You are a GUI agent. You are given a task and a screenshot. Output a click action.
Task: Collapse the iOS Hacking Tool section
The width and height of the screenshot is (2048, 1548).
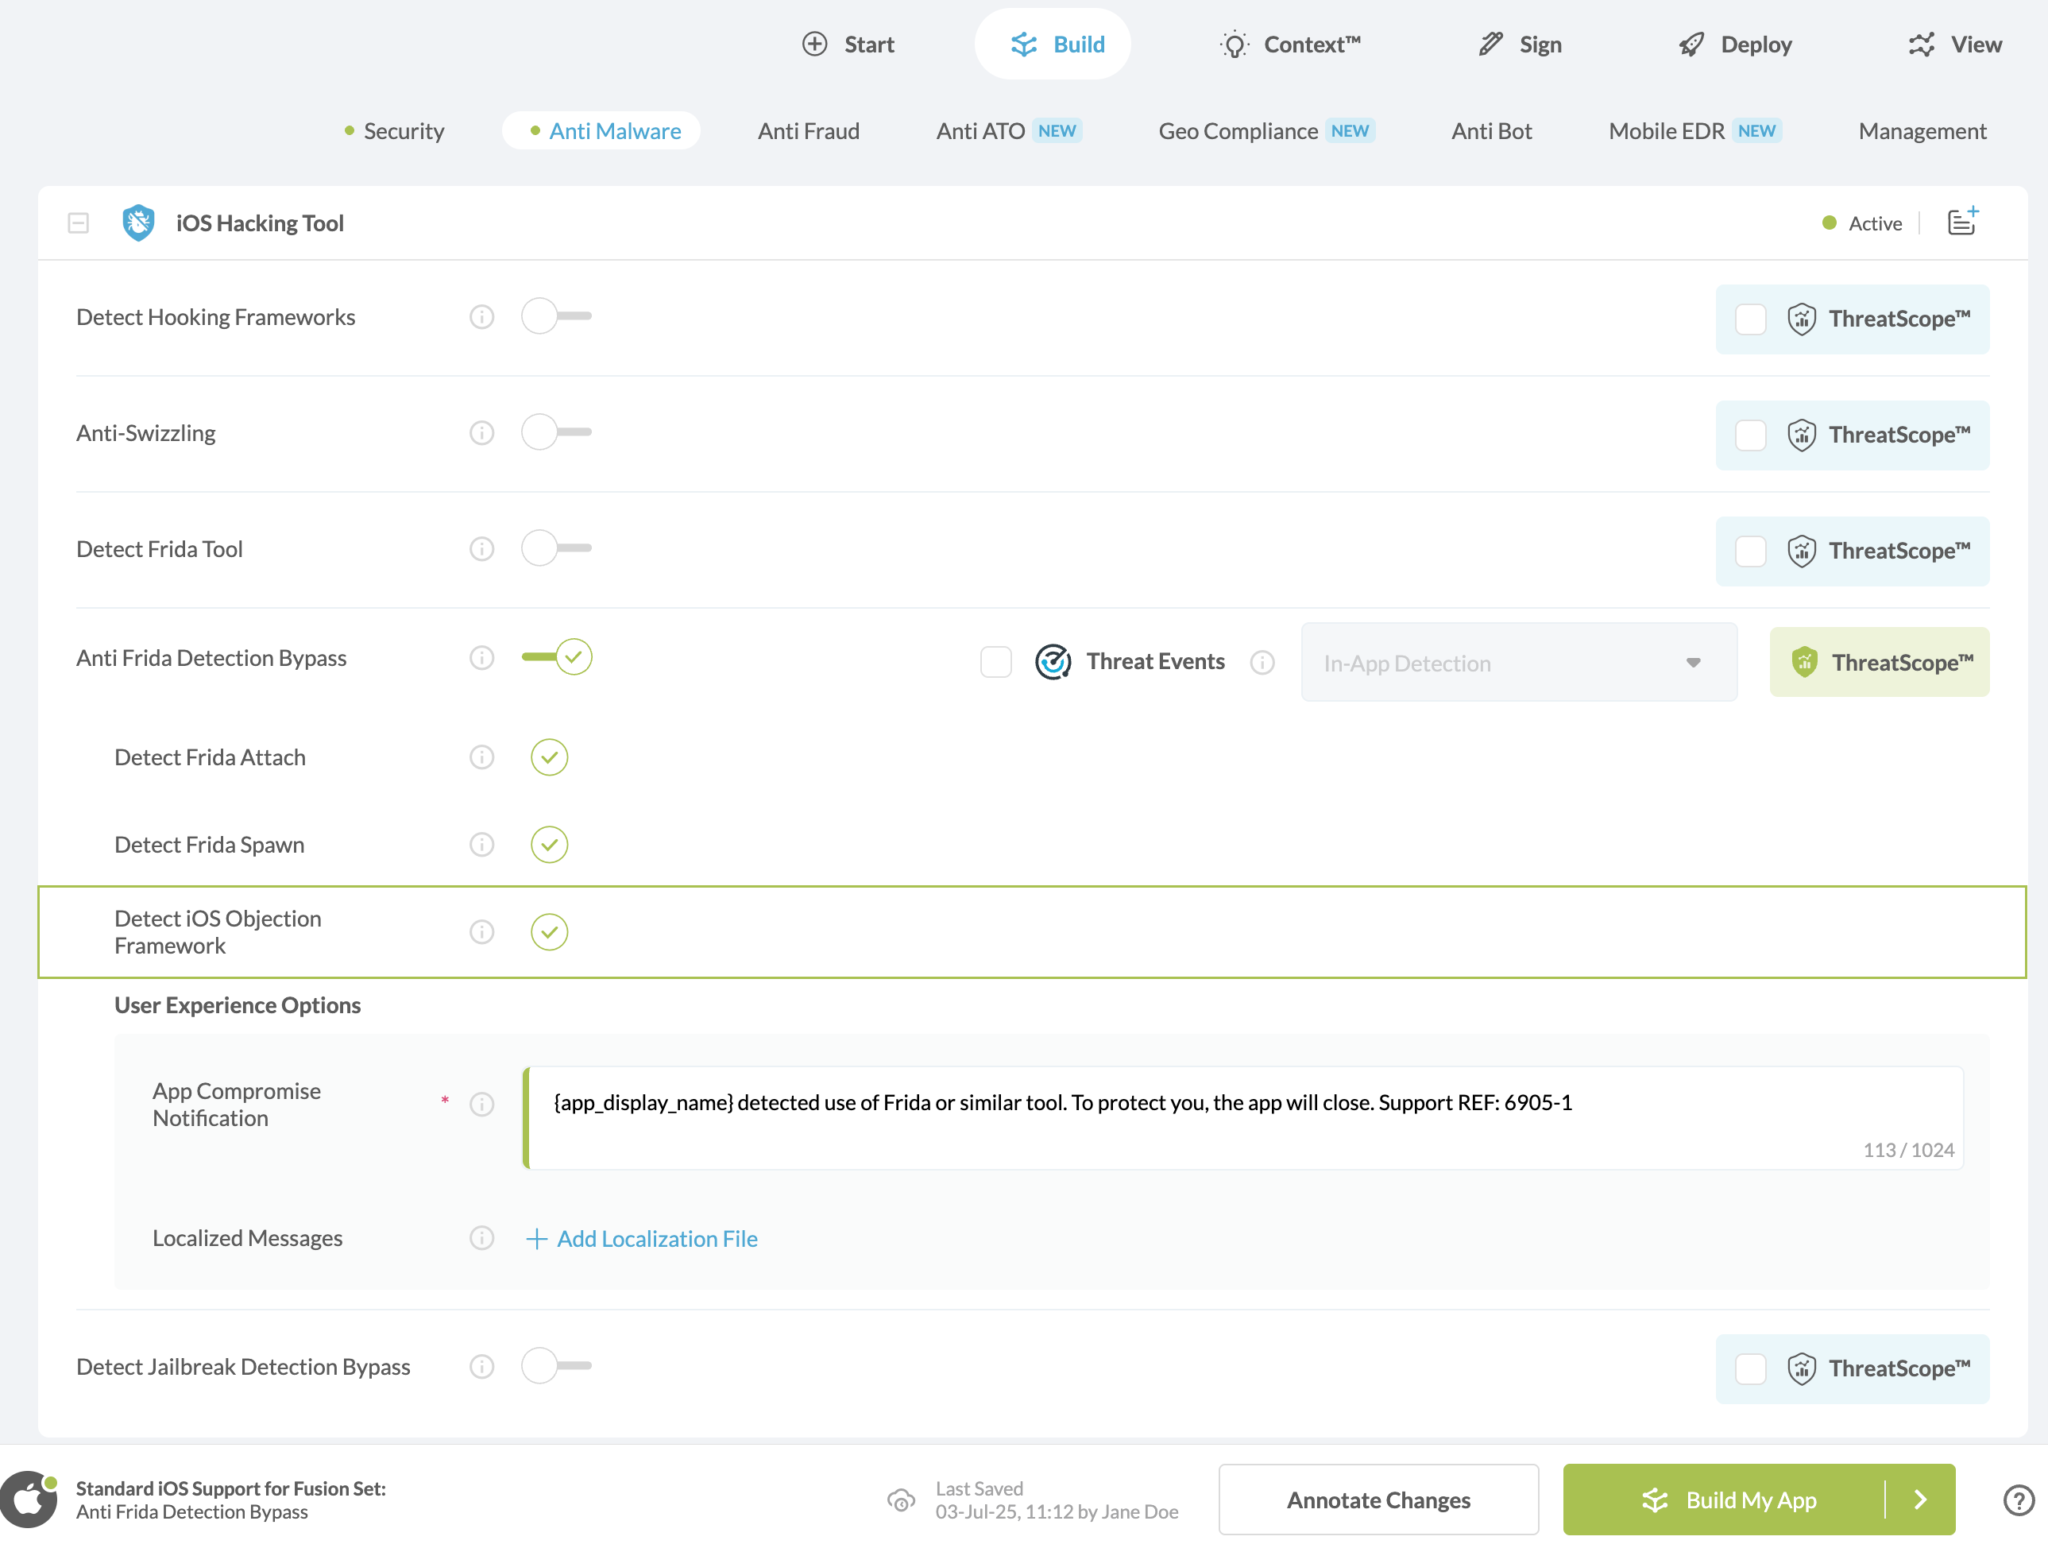pyautogui.click(x=78, y=222)
